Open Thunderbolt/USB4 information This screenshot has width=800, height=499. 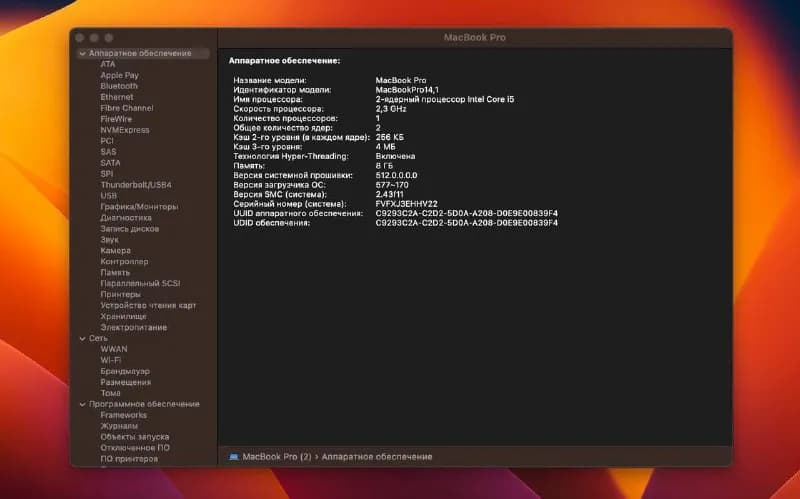136,185
